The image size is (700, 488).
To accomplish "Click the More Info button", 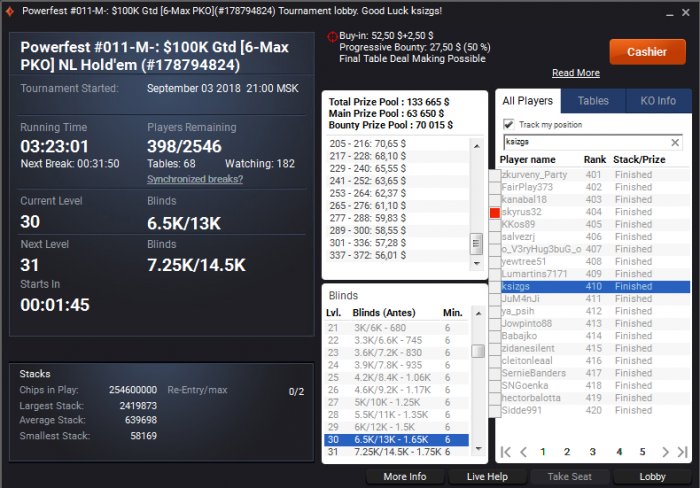I will (x=405, y=476).
